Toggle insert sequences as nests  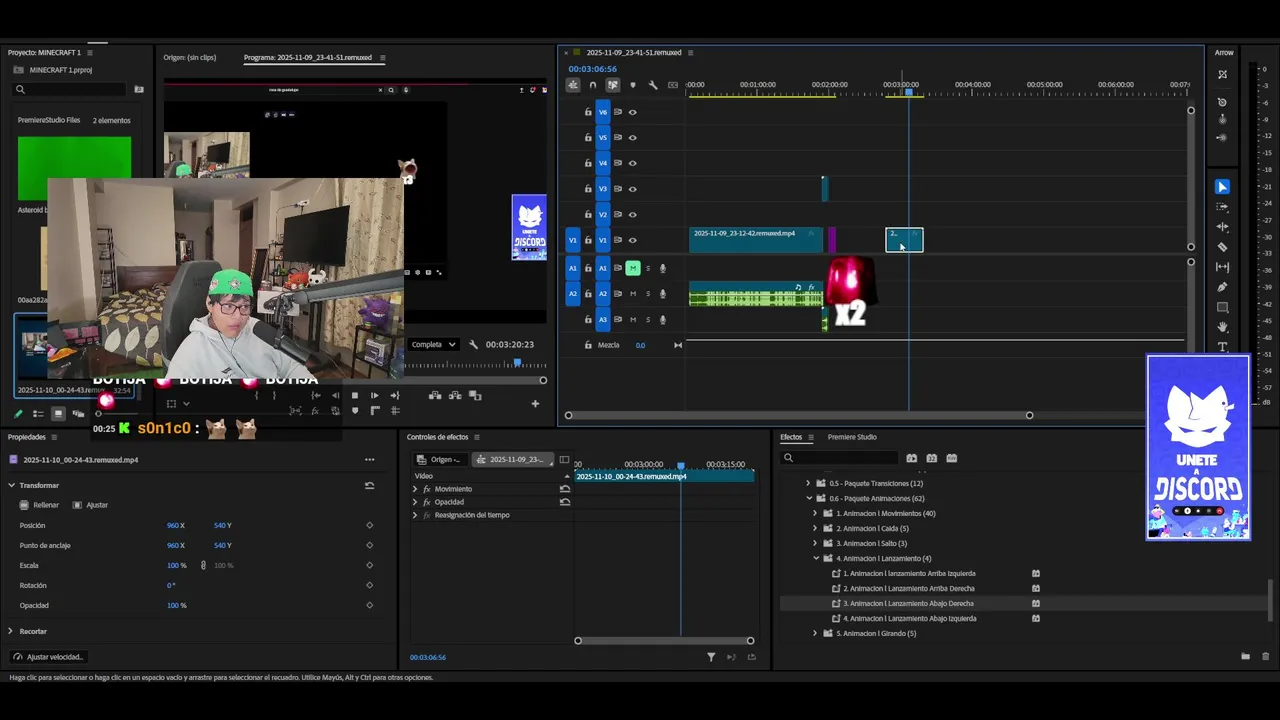573,85
